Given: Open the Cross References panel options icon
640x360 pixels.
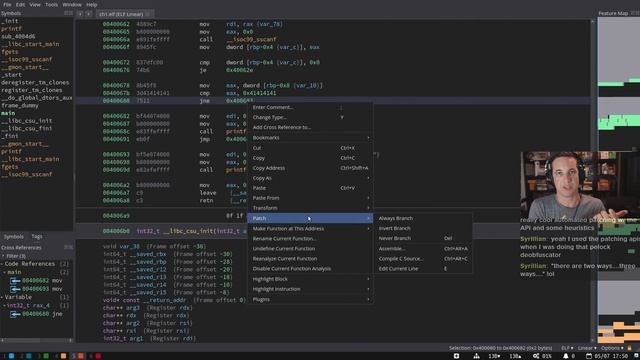Looking at the screenshot, I should click(x=69, y=247).
